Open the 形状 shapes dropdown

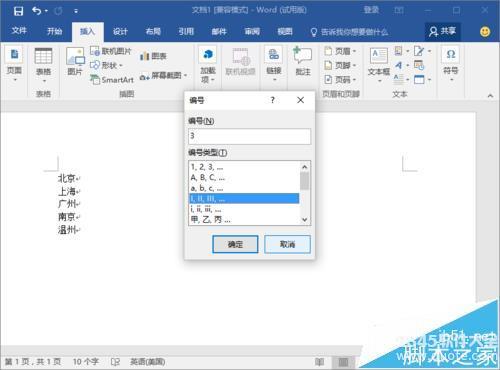click(x=107, y=65)
